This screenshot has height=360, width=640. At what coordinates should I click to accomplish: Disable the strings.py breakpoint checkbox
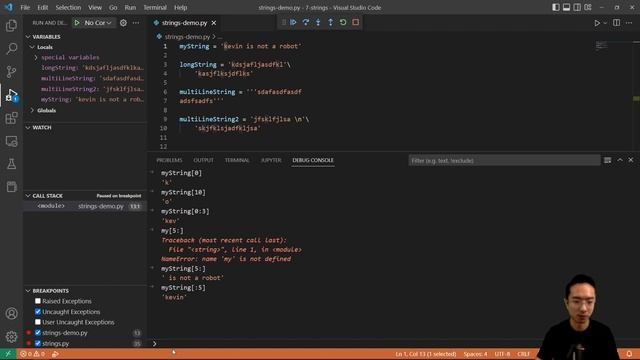(38, 343)
